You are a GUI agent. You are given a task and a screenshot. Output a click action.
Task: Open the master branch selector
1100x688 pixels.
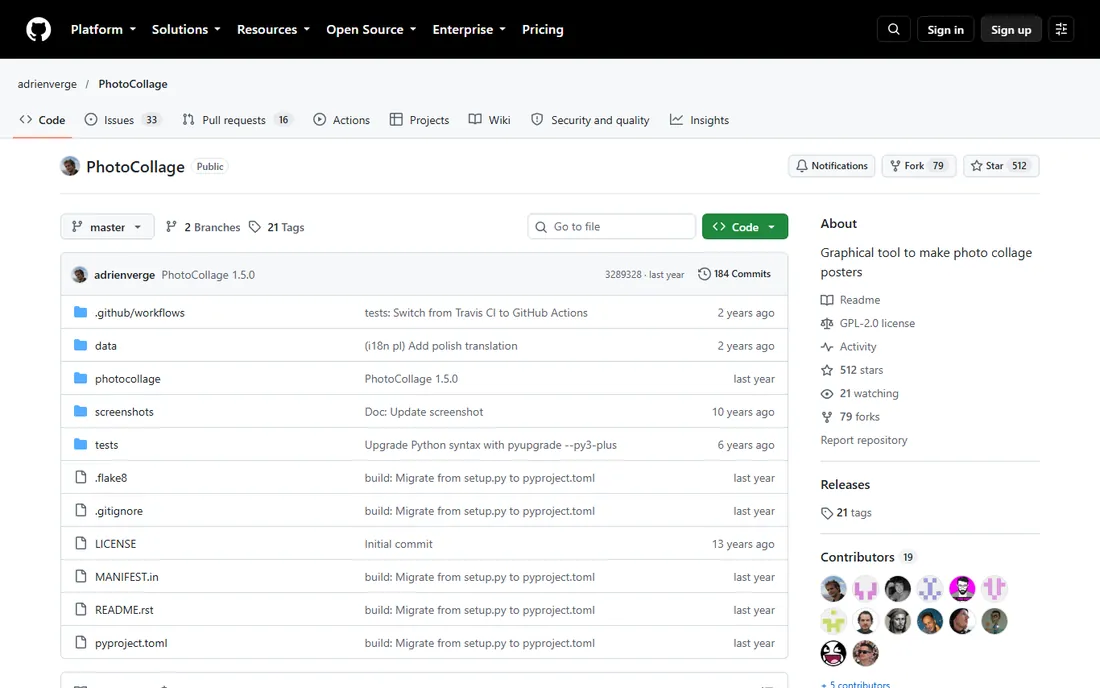click(107, 227)
